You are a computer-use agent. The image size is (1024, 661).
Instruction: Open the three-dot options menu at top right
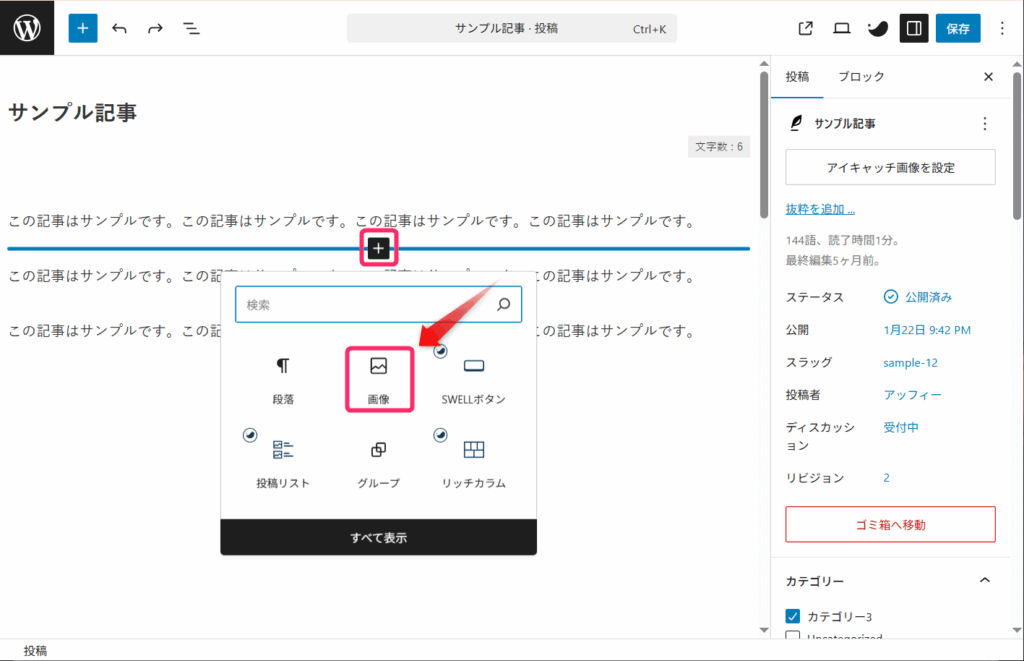(x=1003, y=28)
